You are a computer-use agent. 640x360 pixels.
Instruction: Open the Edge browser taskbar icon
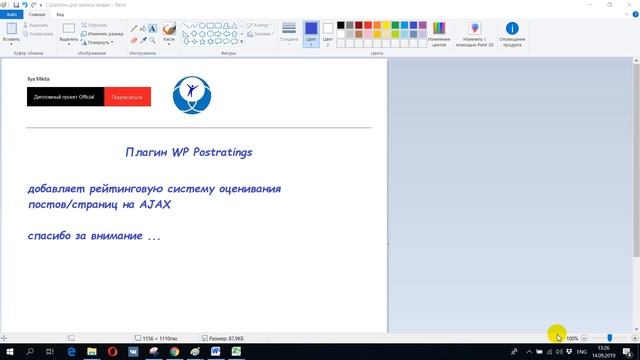pyautogui.click(x=71, y=351)
